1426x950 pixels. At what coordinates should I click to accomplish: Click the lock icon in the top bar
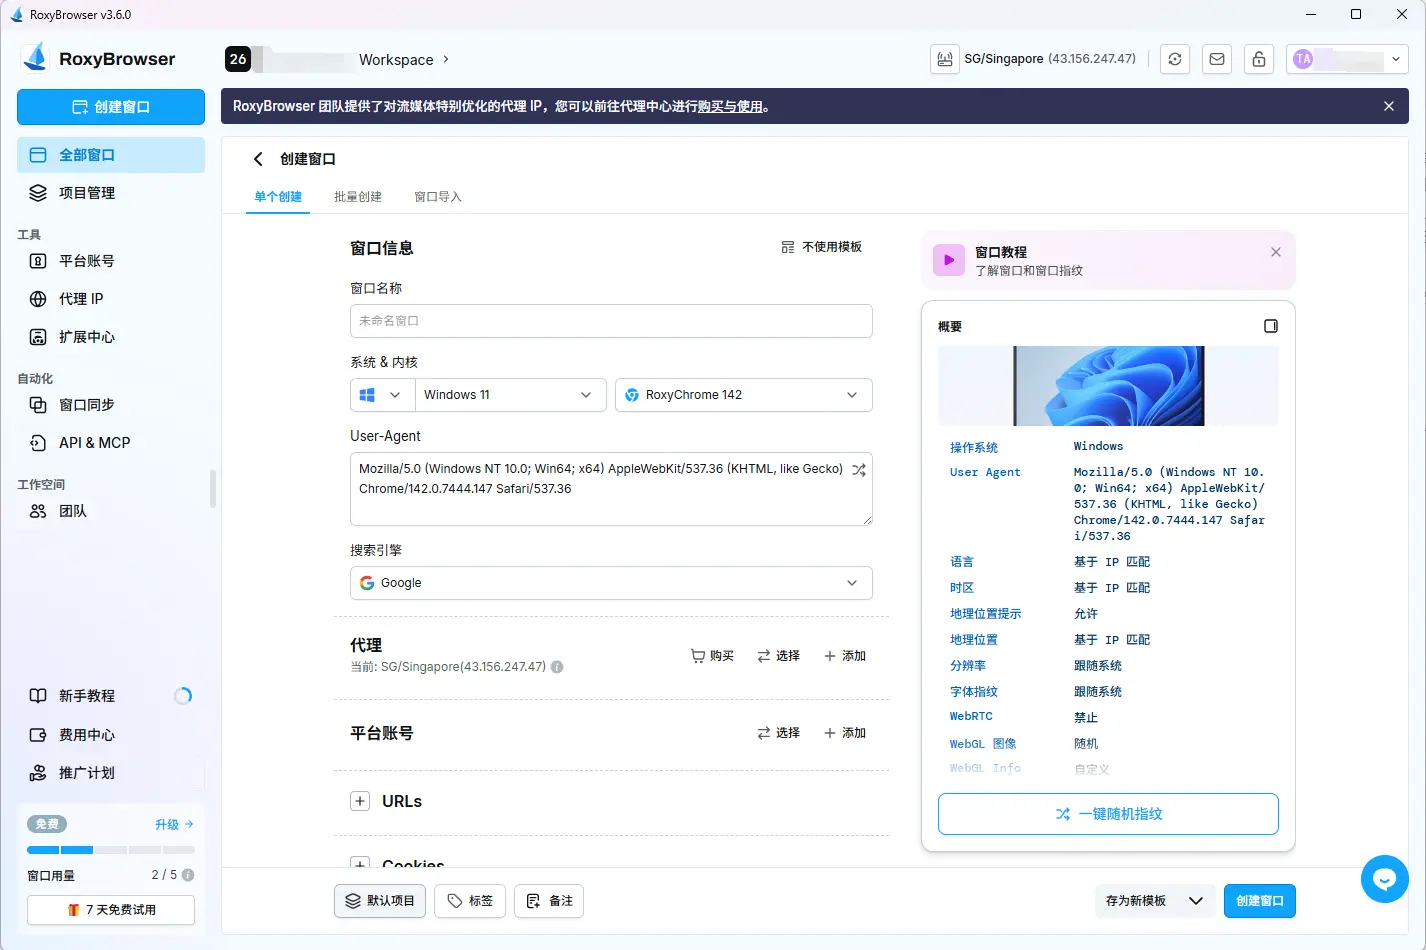1258,59
